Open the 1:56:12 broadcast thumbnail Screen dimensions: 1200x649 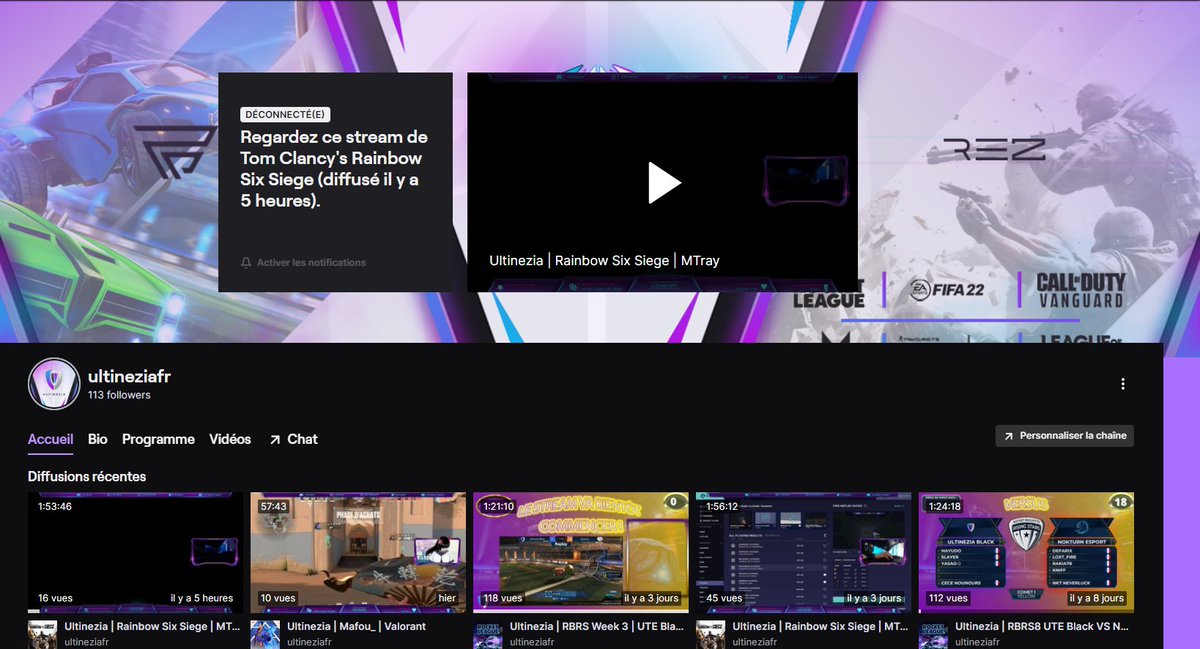coord(804,551)
